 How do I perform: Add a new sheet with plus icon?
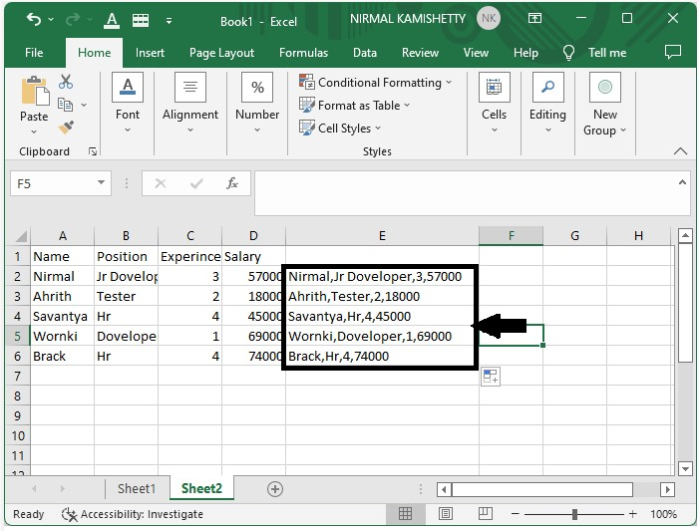pyautogui.click(x=275, y=489)
